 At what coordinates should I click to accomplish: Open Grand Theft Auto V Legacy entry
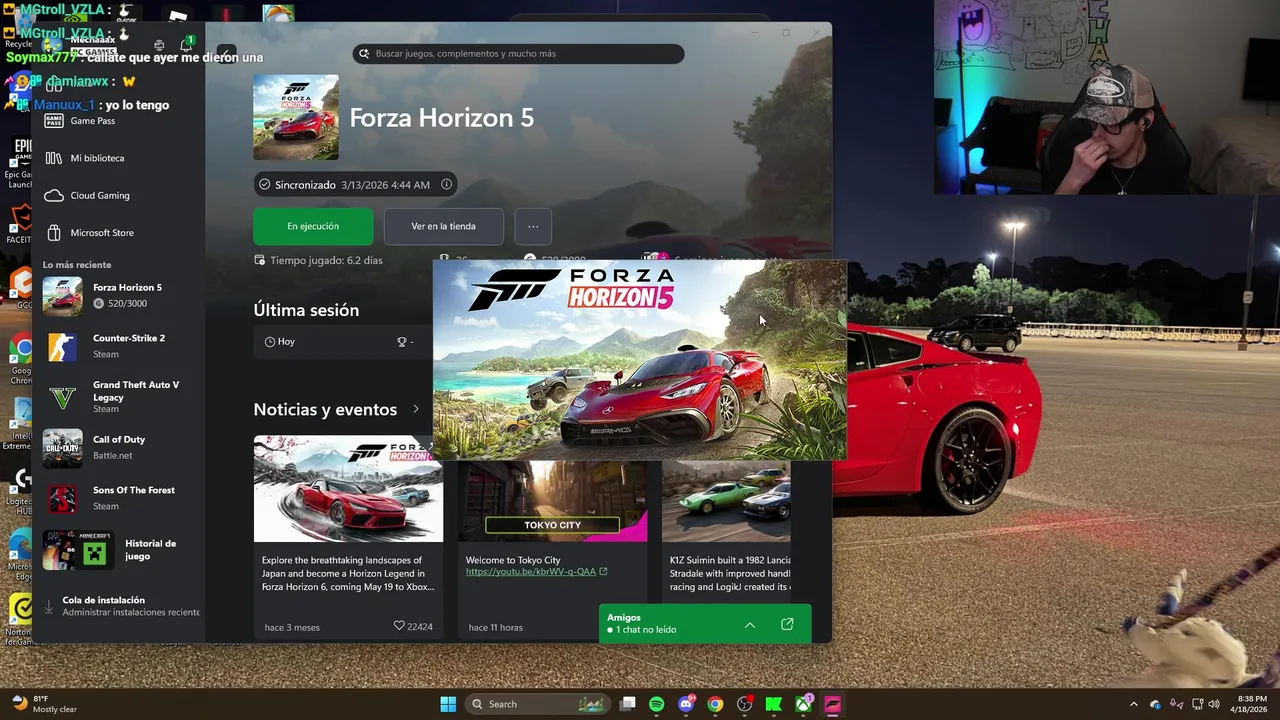click(118, 397)
